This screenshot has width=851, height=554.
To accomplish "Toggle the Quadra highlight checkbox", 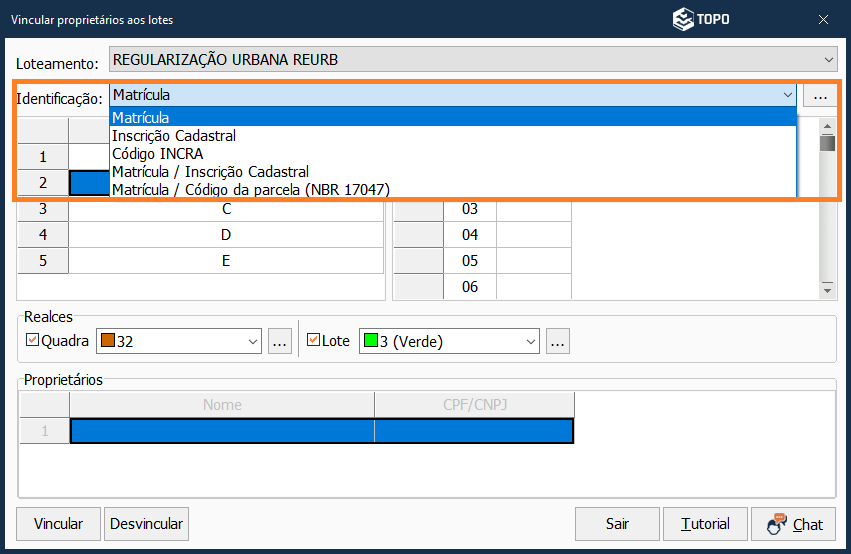I will pyautogui.click(x=32, y=341).
